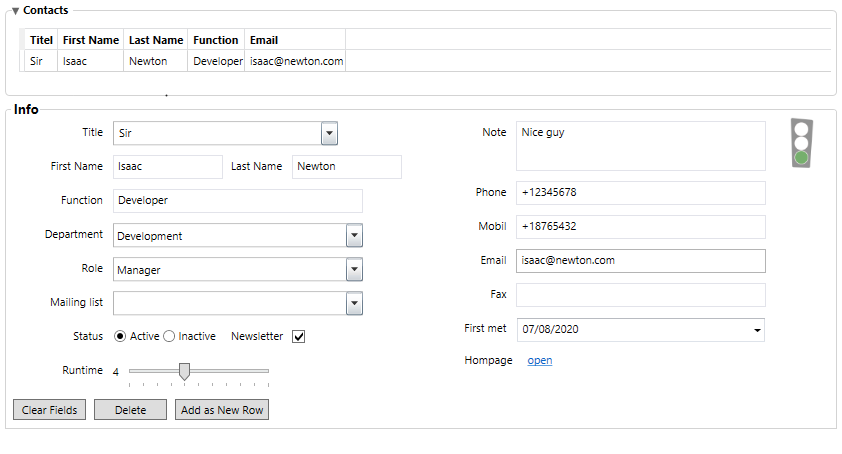Click the row header of Isaac Newton row
The height and width of the screenshot is (454, 842).
pyautogui.click(x=22, y=61)
